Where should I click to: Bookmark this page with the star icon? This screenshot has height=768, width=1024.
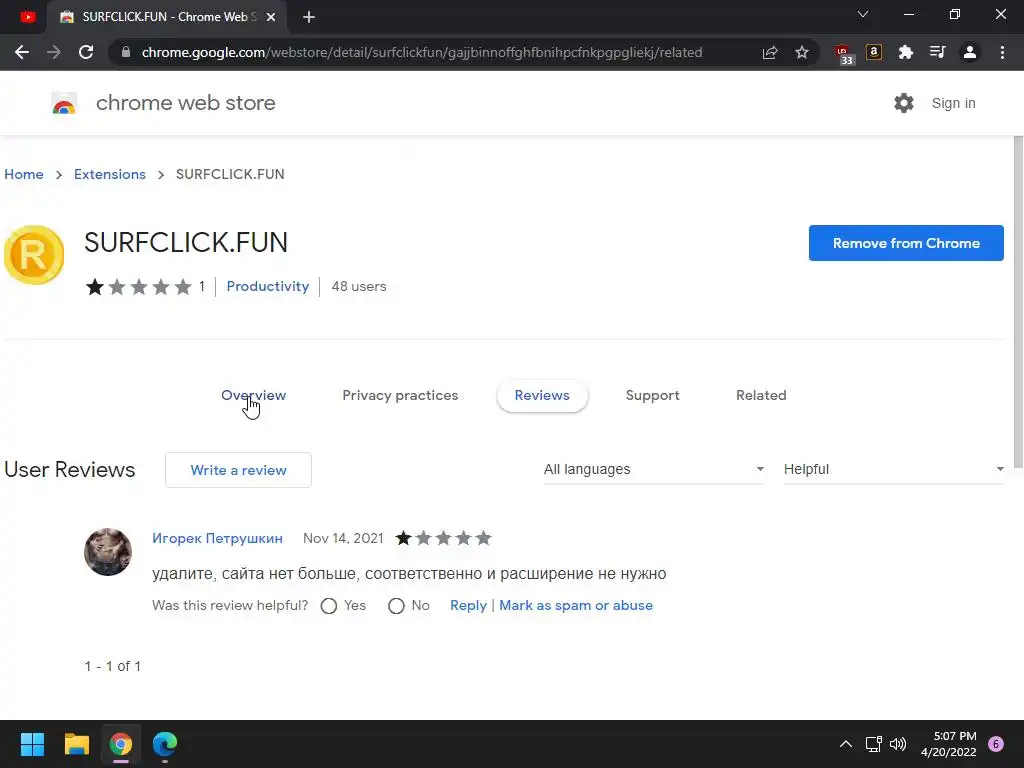pos(802,52)
